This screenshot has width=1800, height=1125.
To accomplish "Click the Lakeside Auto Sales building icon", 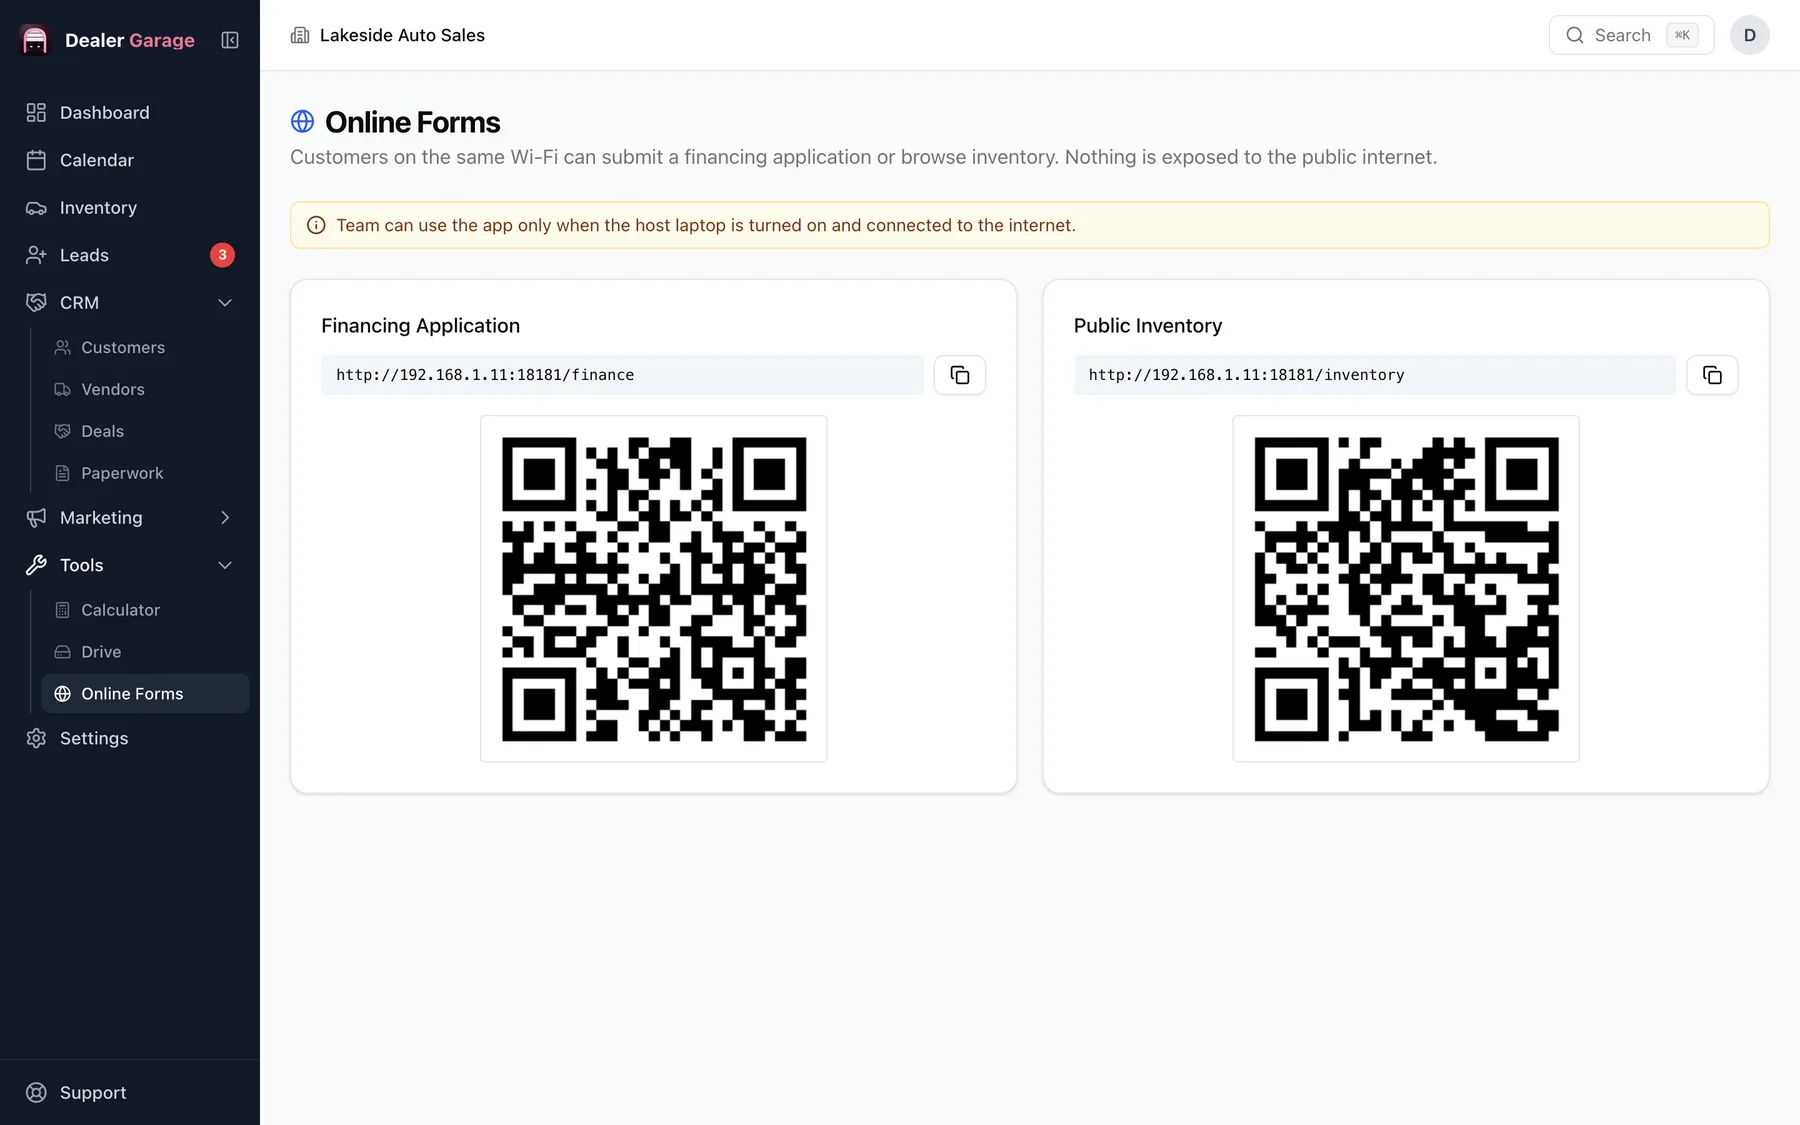I will coord(300,35).
